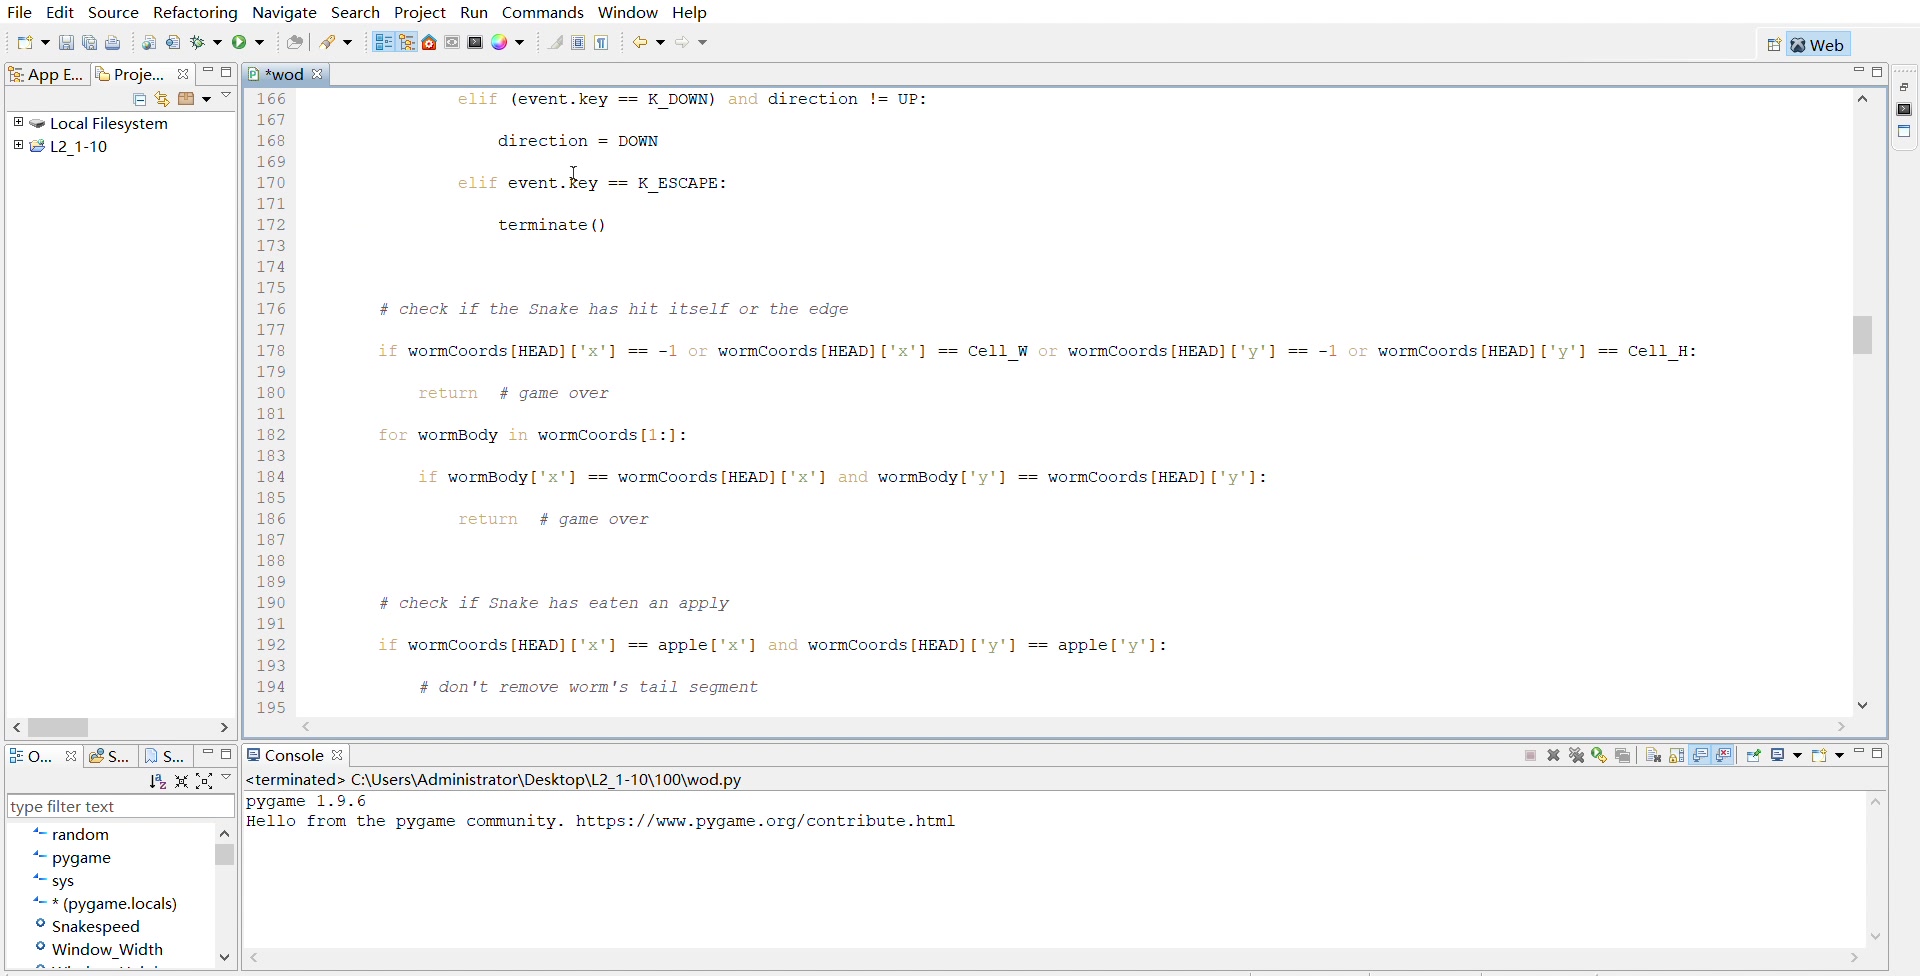Image resolution: width=1920 pixels, height=976 pixels.
Task: Click the Save All icon
Action: point(90,44)
